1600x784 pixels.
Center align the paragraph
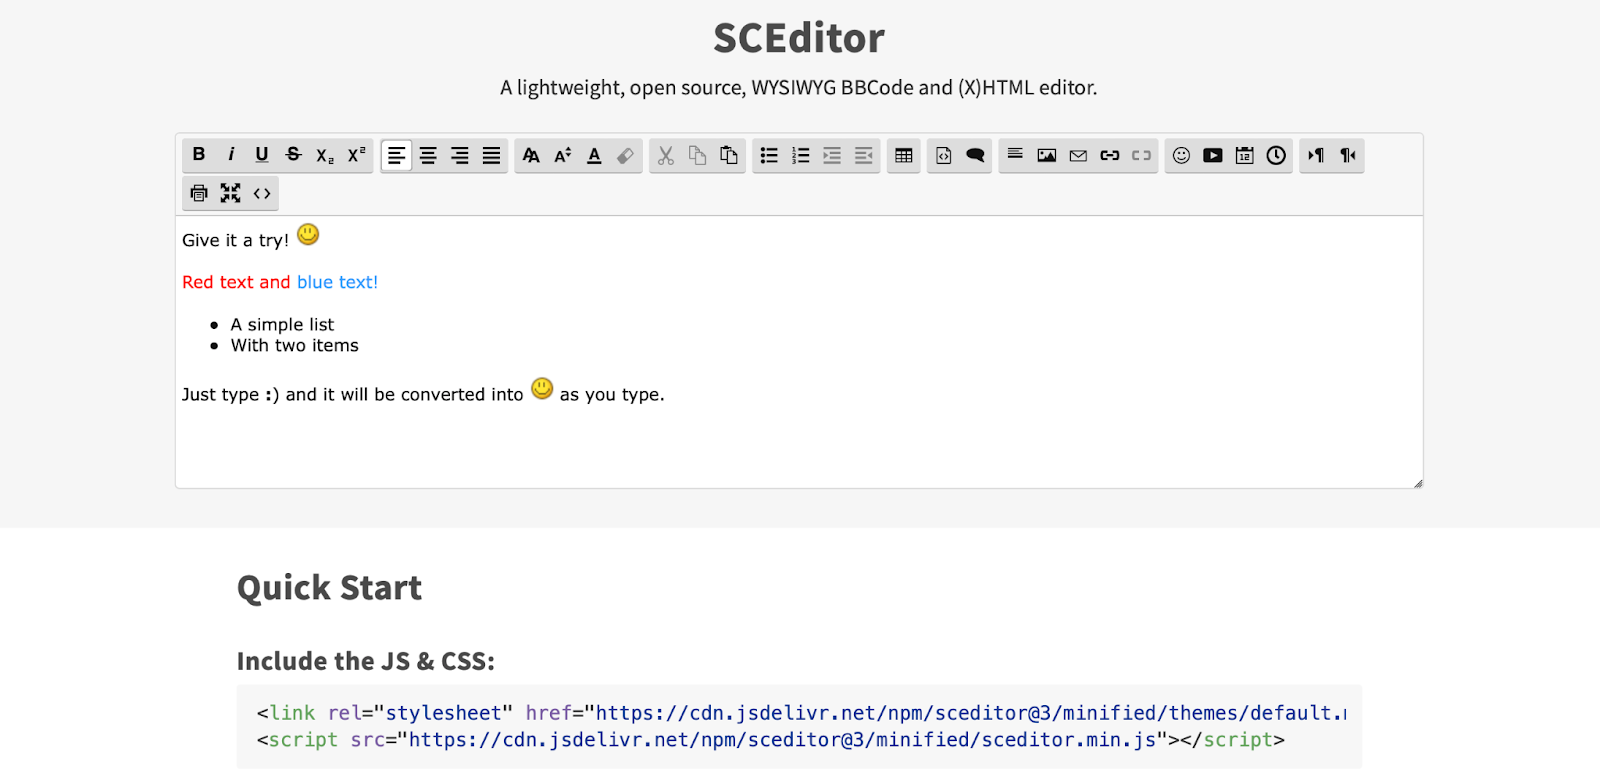428,155
